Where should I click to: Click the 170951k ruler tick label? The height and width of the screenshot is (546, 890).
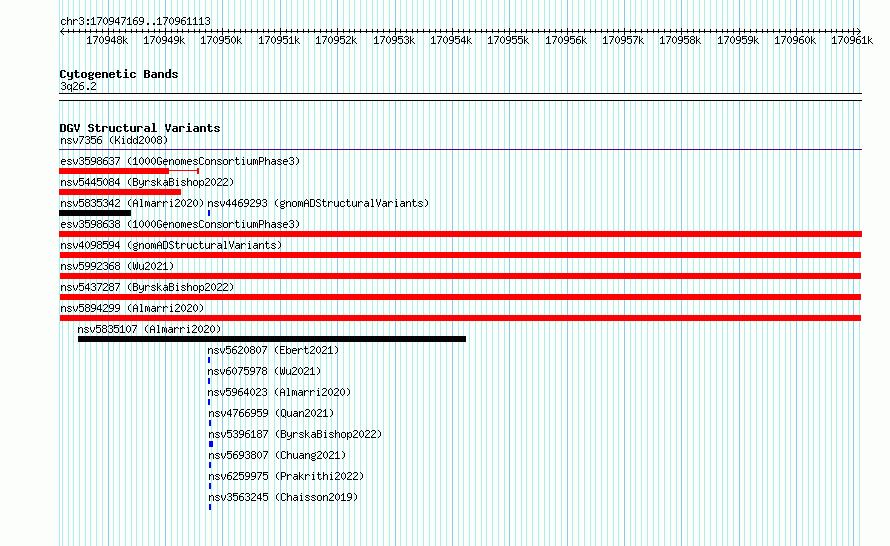tap(279, 40)
